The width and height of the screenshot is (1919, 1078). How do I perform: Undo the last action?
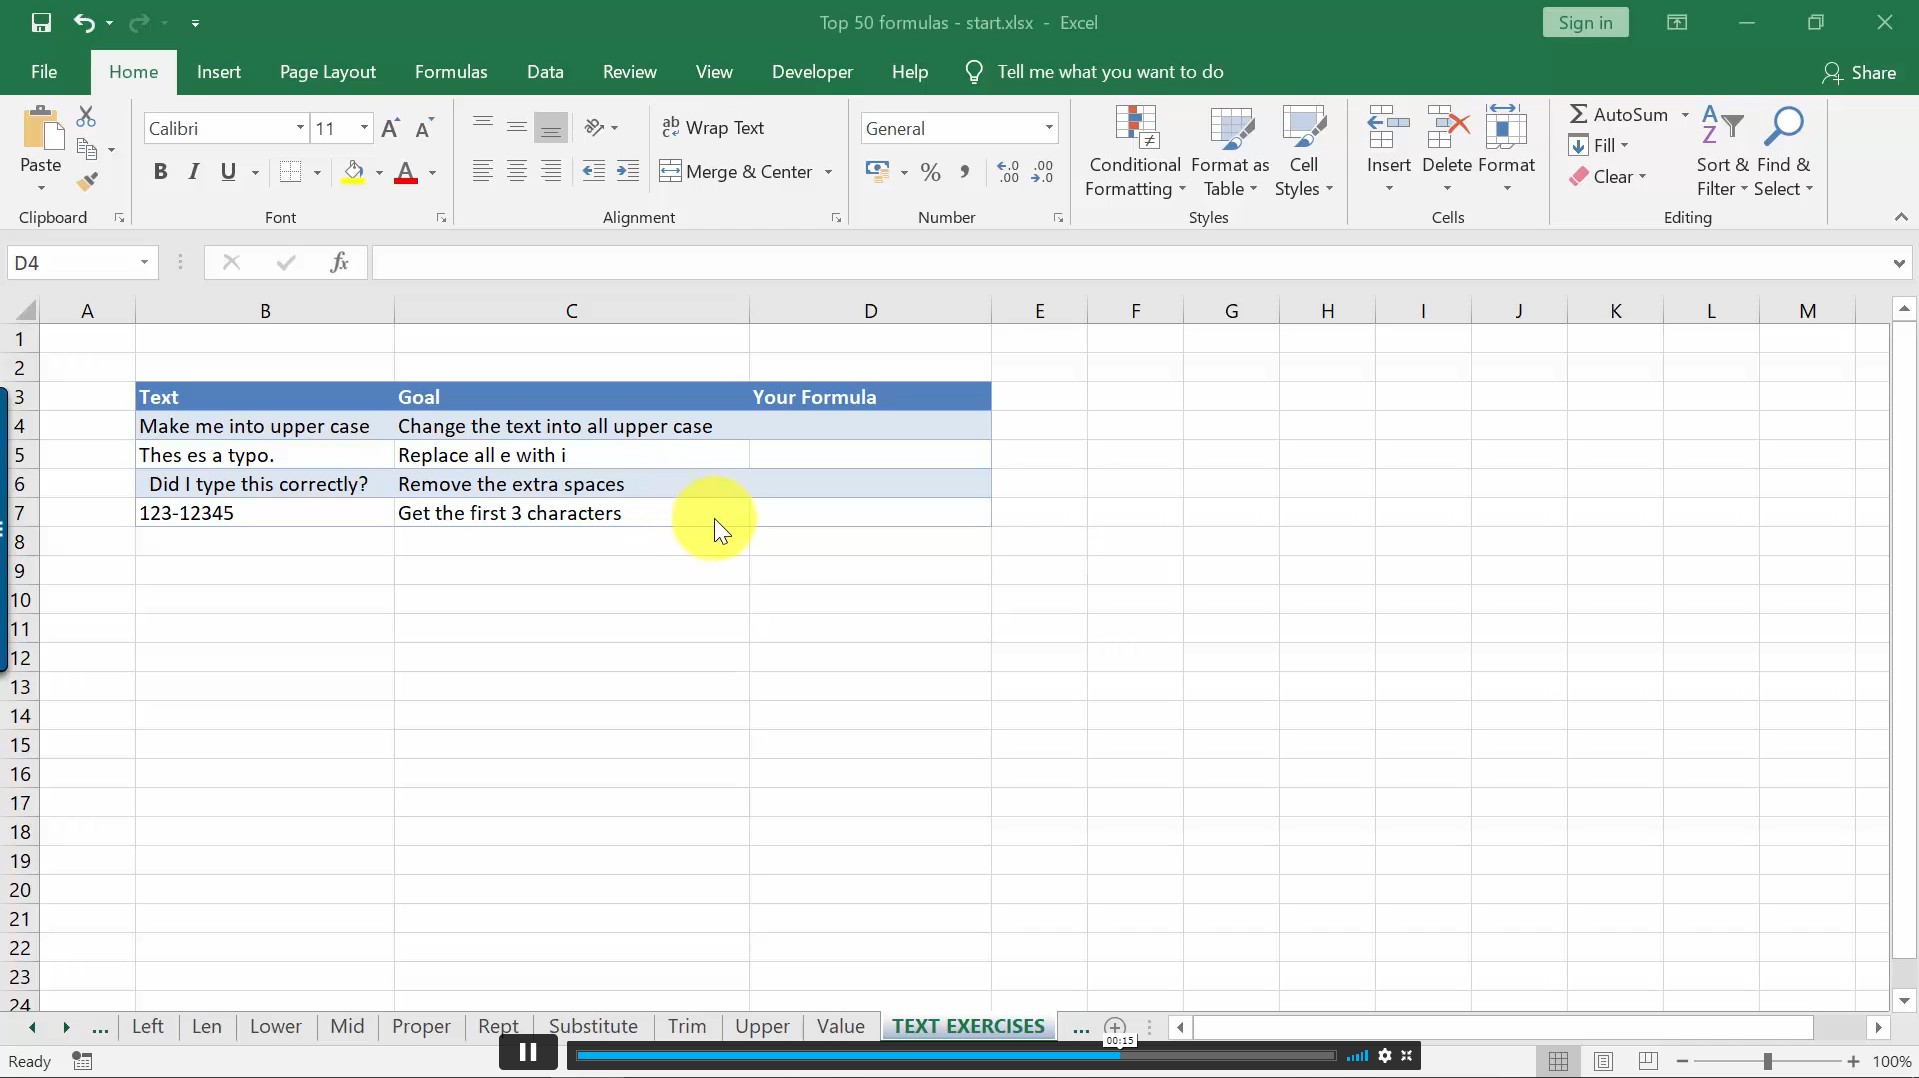pyautogui.click(x=84, y=22)
